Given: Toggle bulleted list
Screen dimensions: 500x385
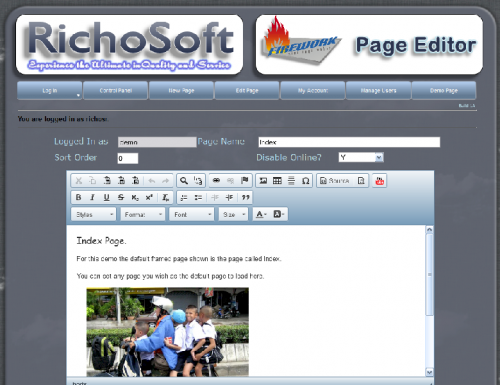Looking at the screenshot, I should click(198, 197).
